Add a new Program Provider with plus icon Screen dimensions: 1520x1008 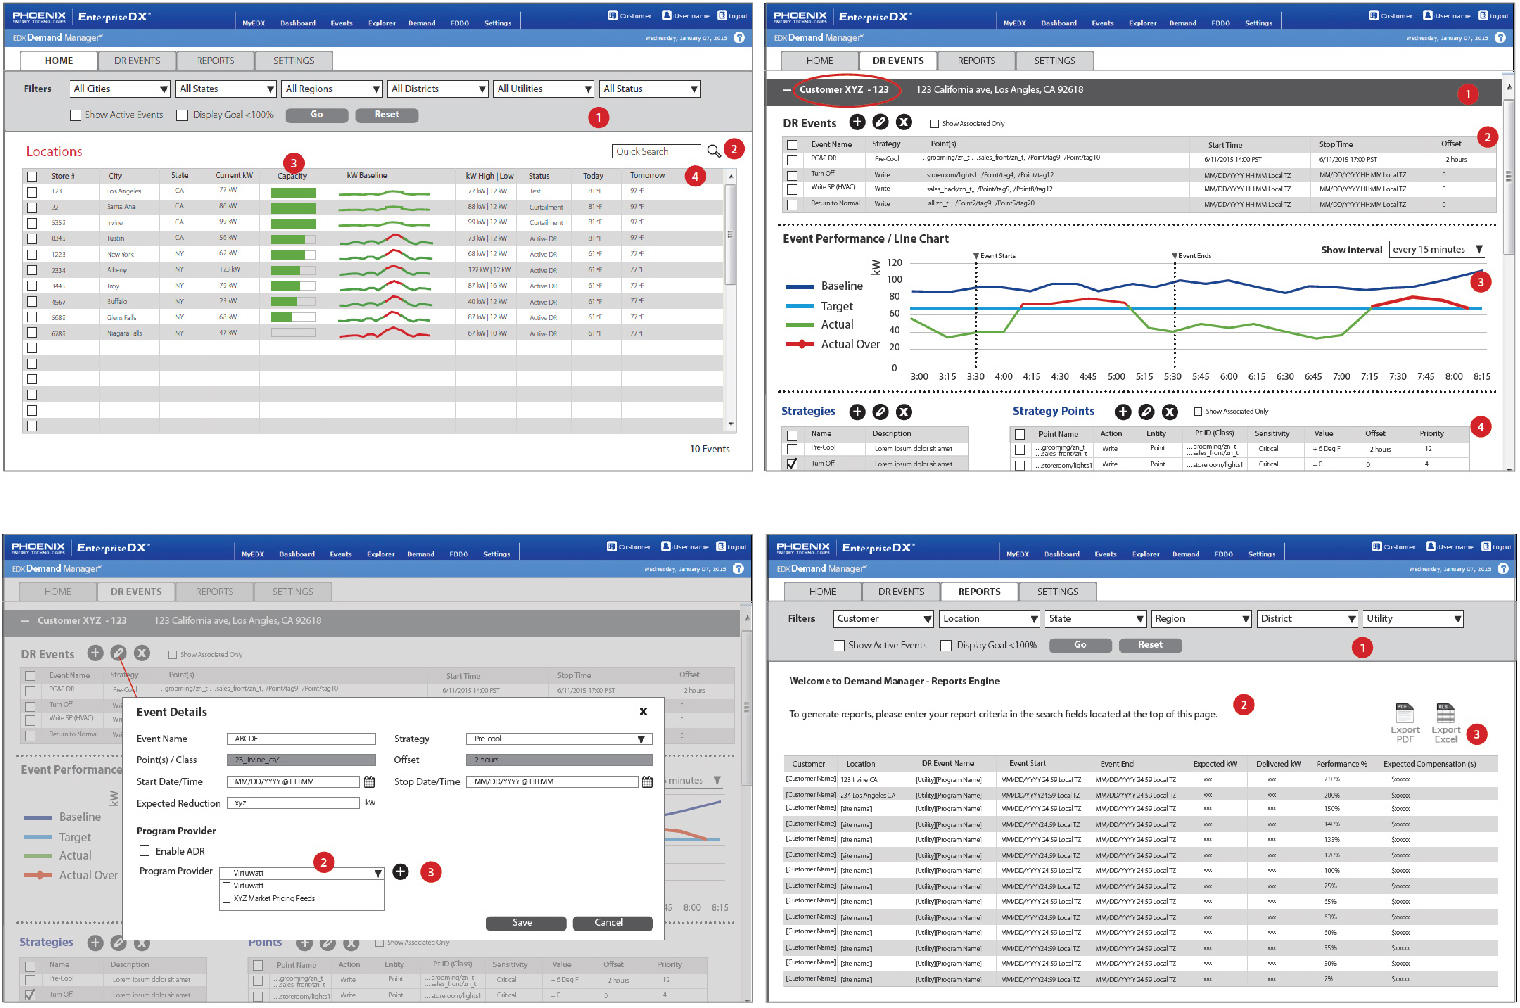[400, 872]
